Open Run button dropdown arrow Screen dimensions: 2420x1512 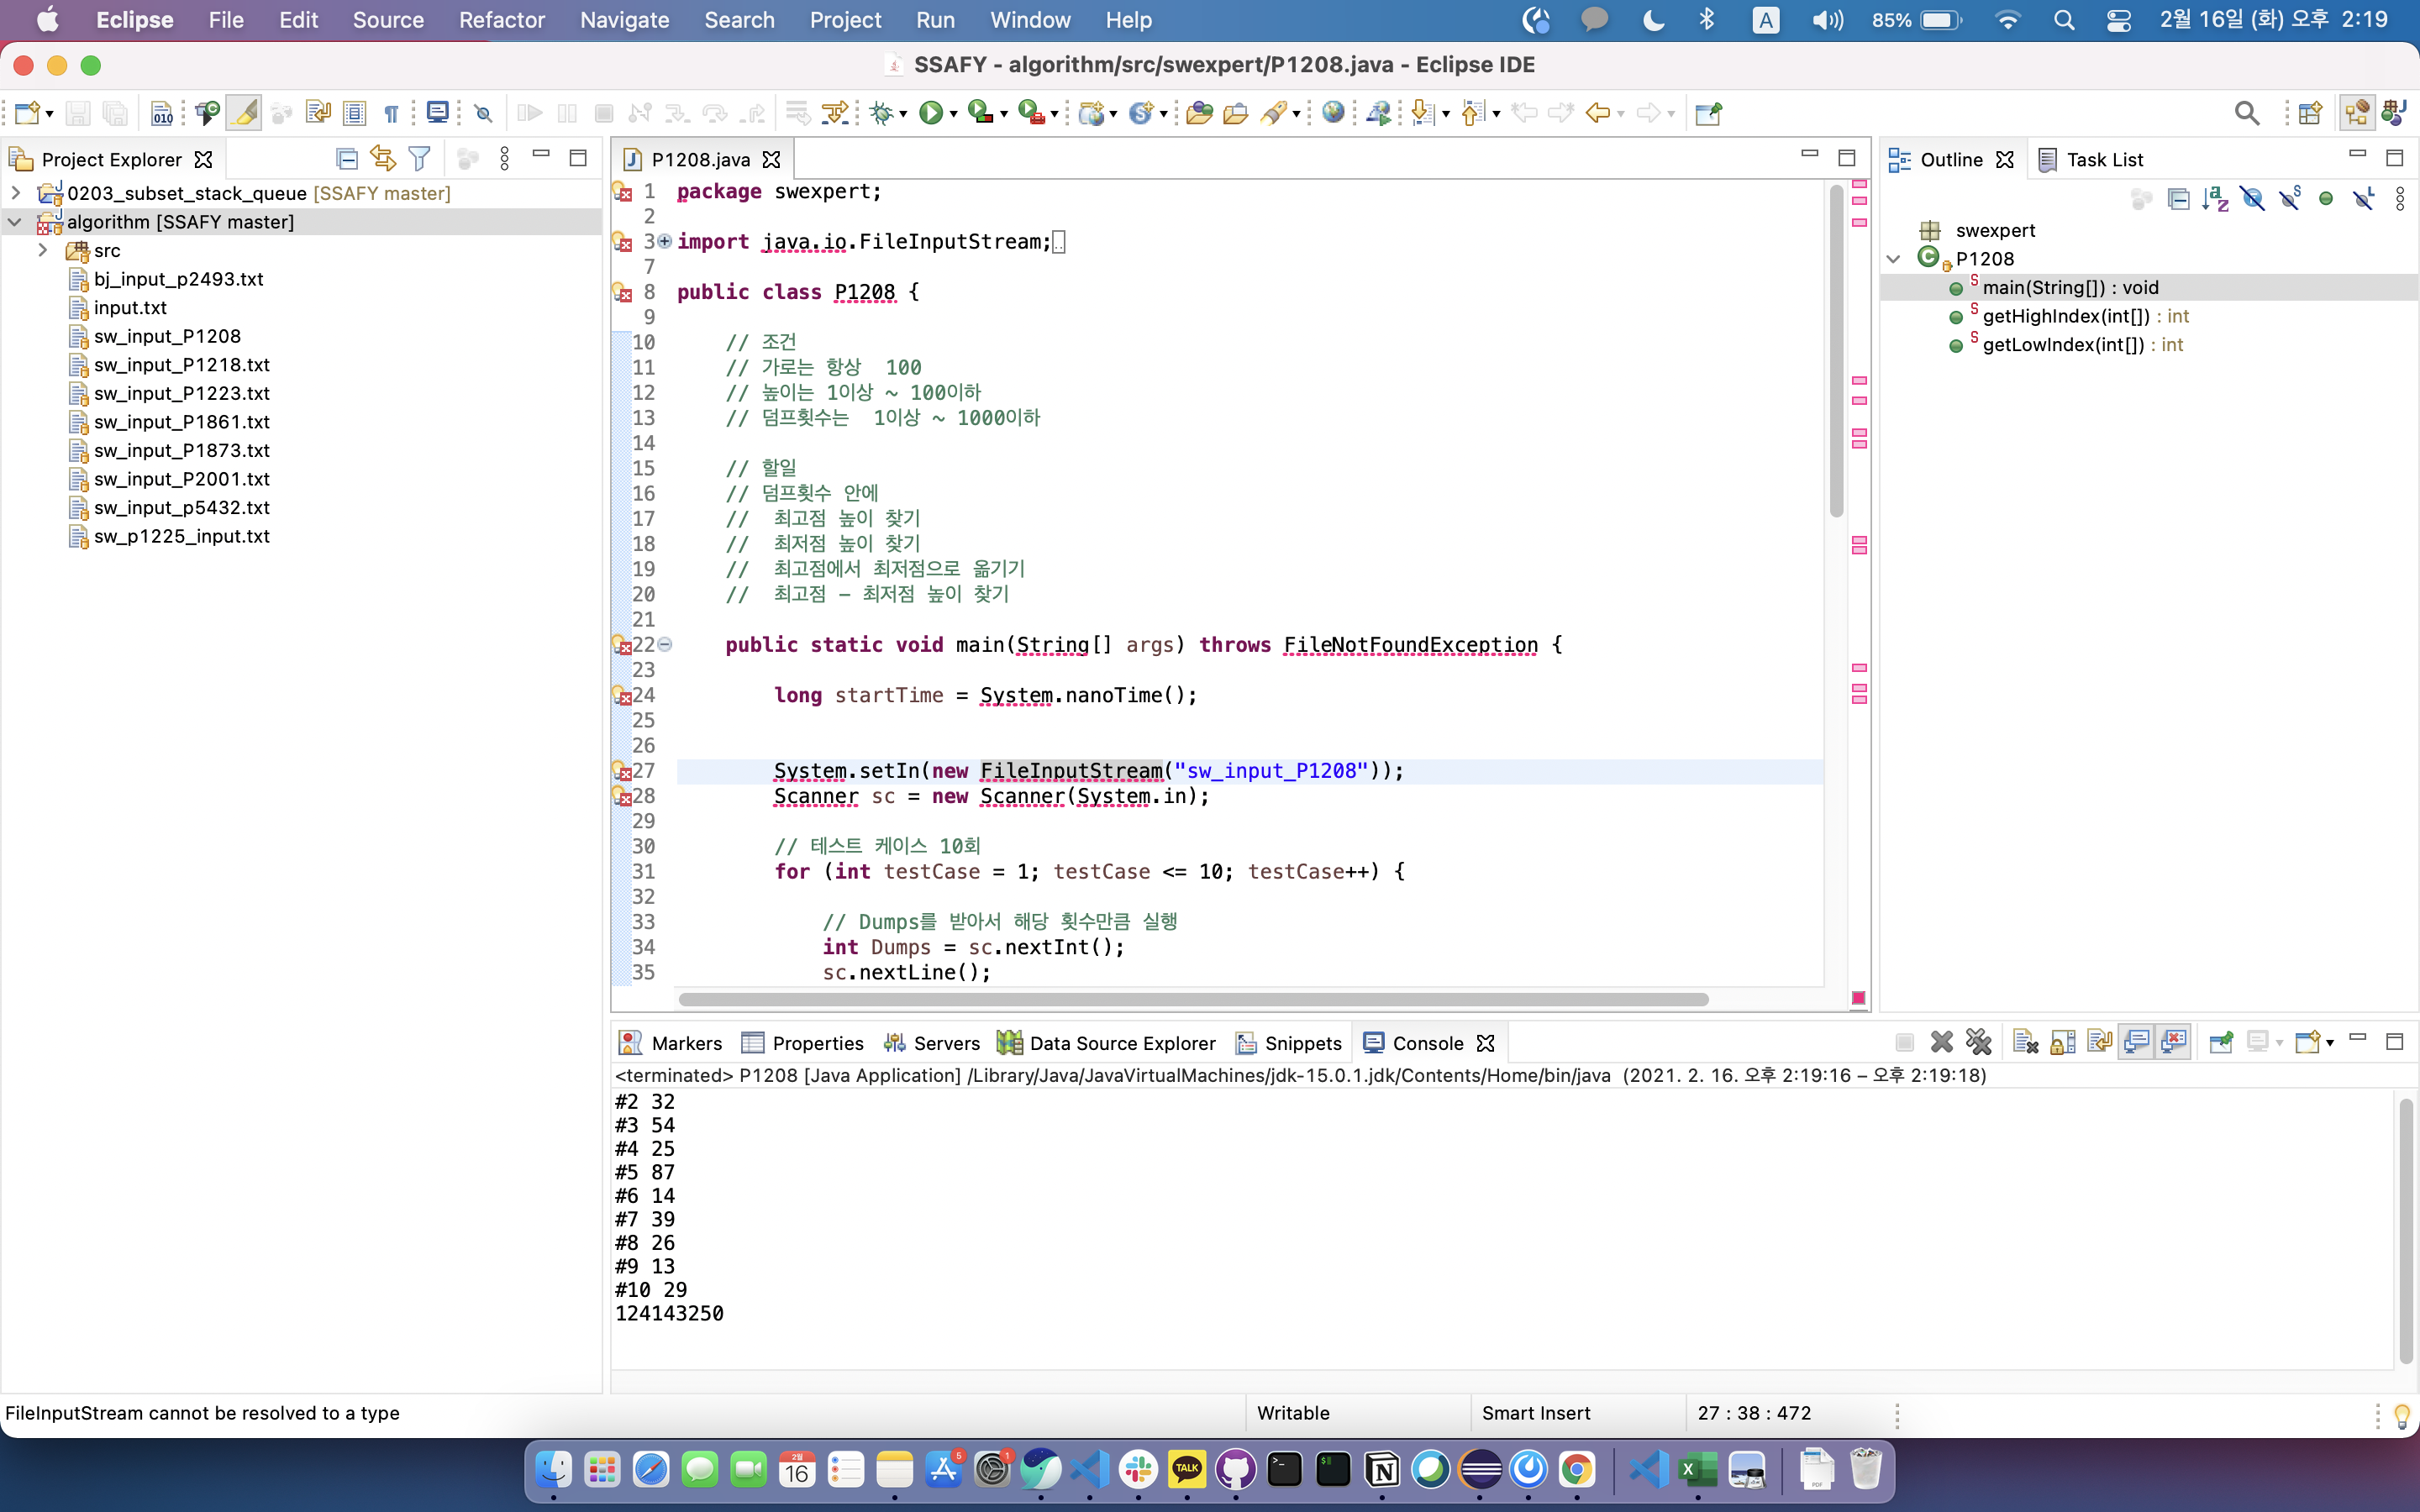pos(953,115)
